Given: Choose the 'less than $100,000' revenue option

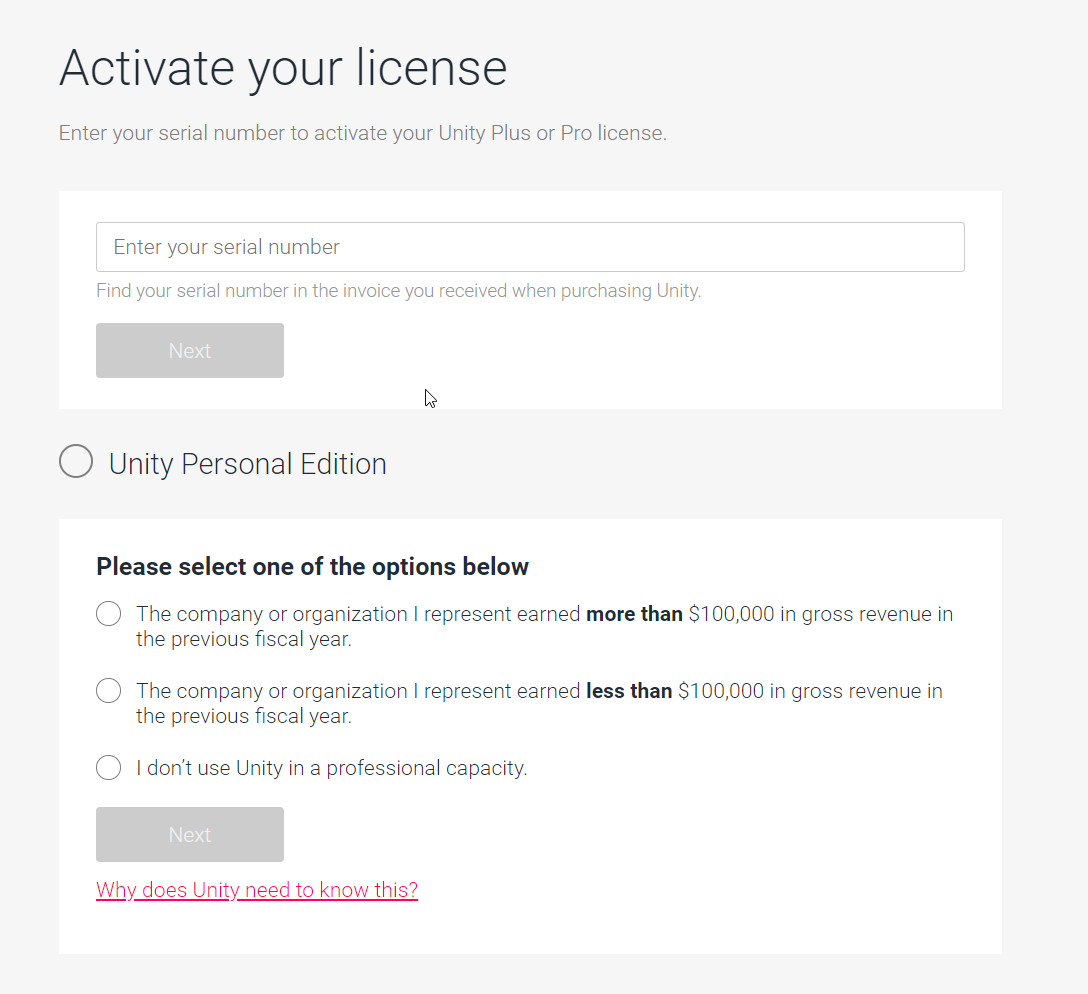Looking at the screenshot, I should tap(108, 690).
